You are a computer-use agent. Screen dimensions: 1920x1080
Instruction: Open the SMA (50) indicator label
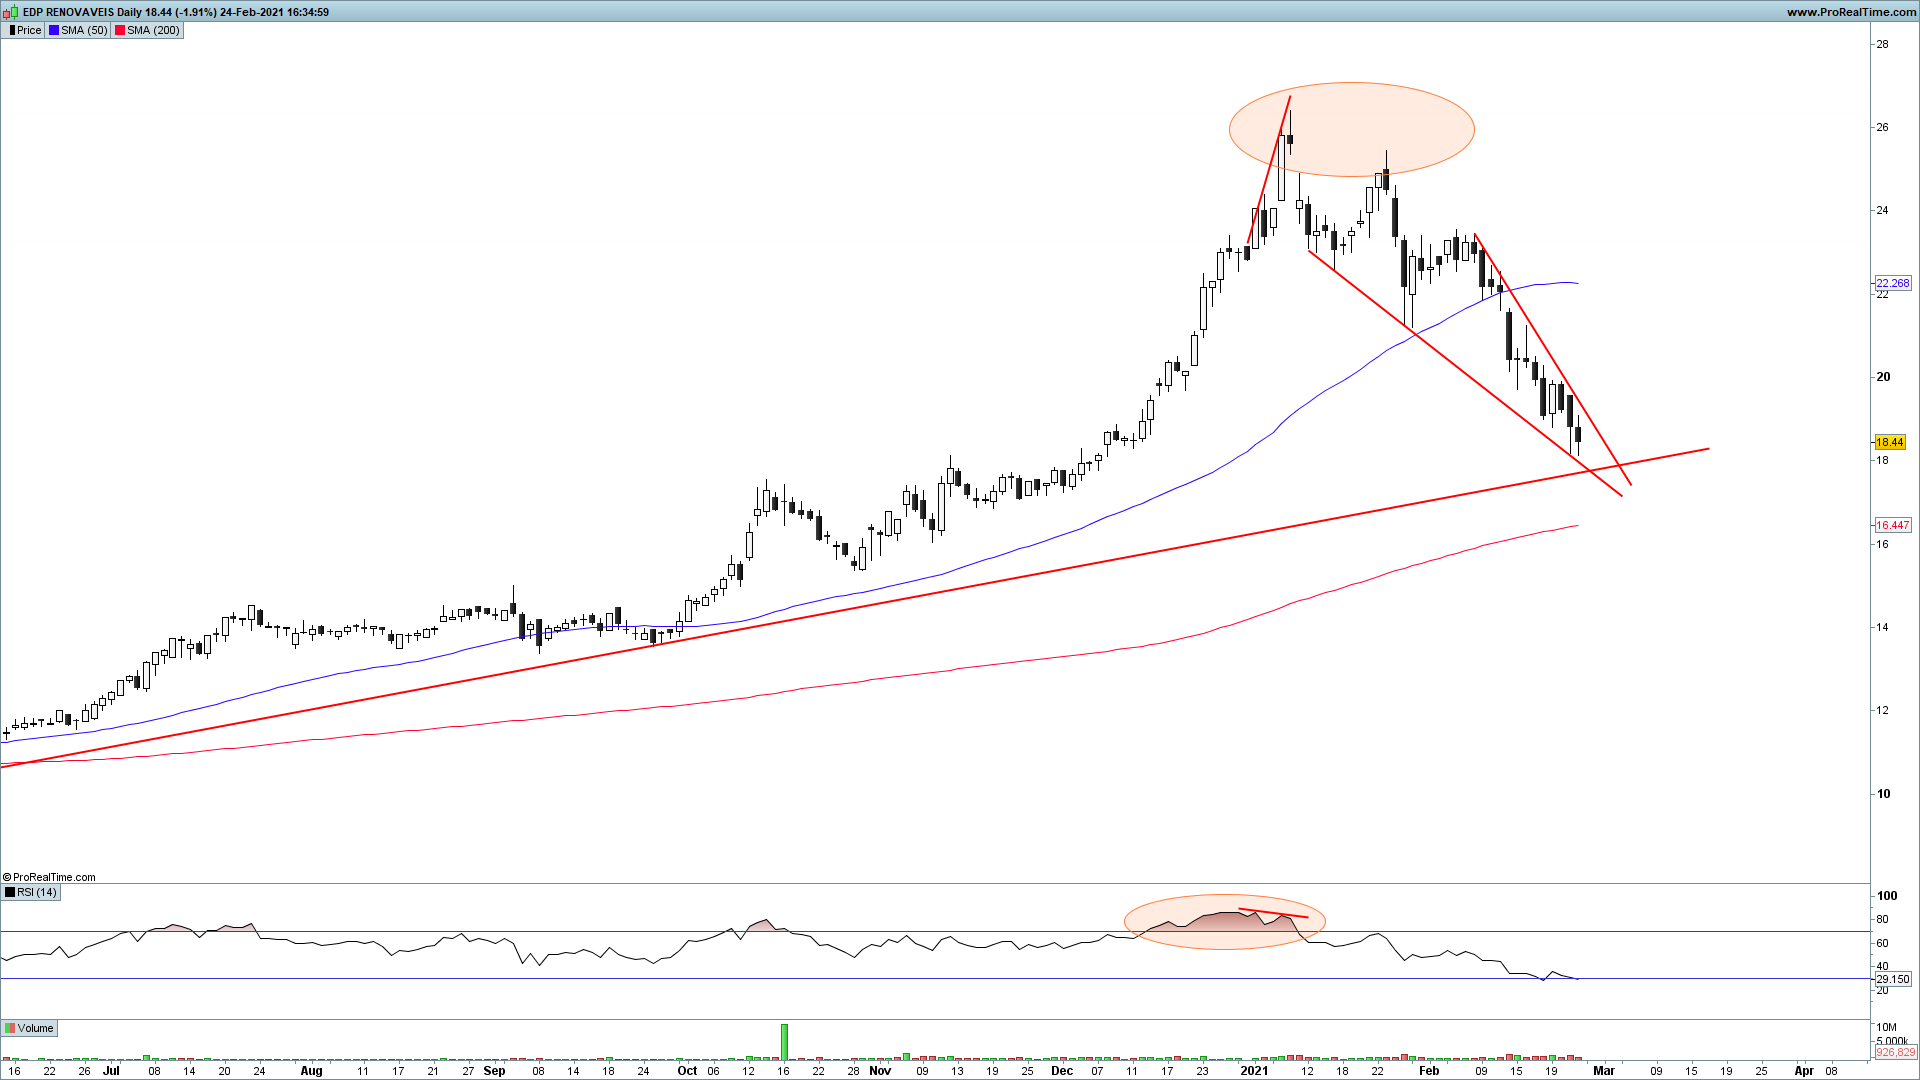84,30
